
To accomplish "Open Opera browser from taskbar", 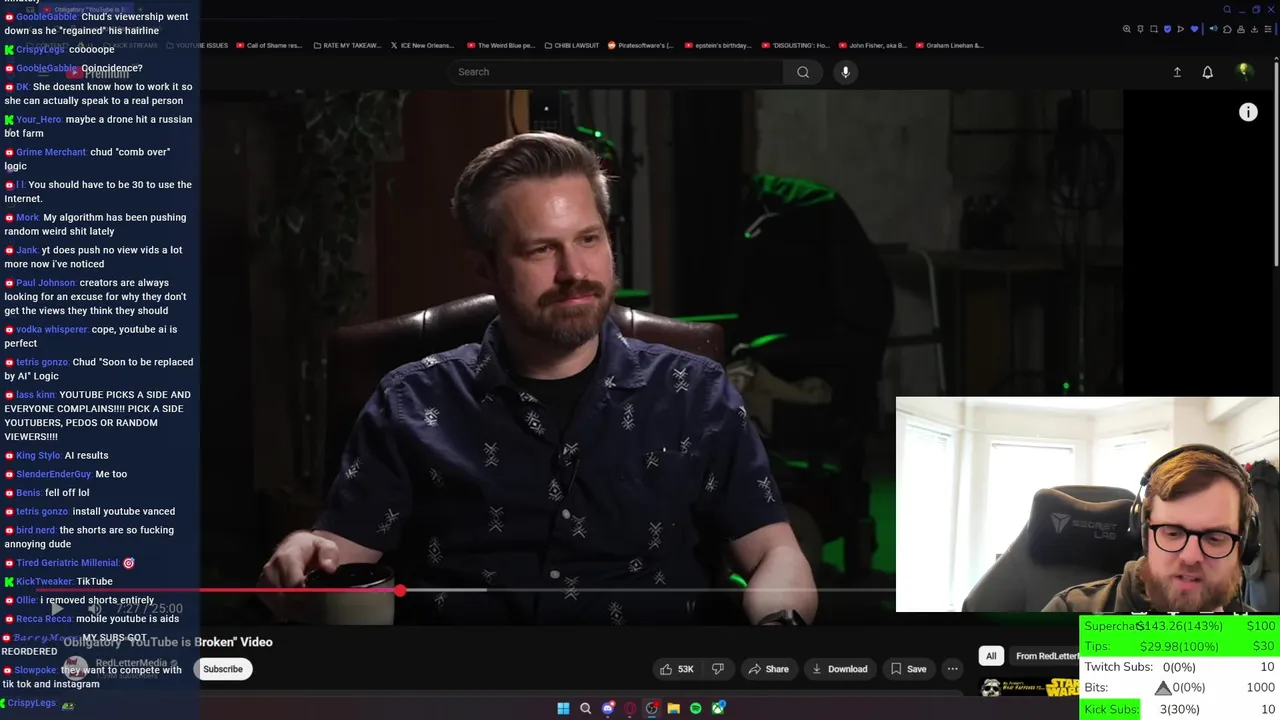I will click(630, 708).
